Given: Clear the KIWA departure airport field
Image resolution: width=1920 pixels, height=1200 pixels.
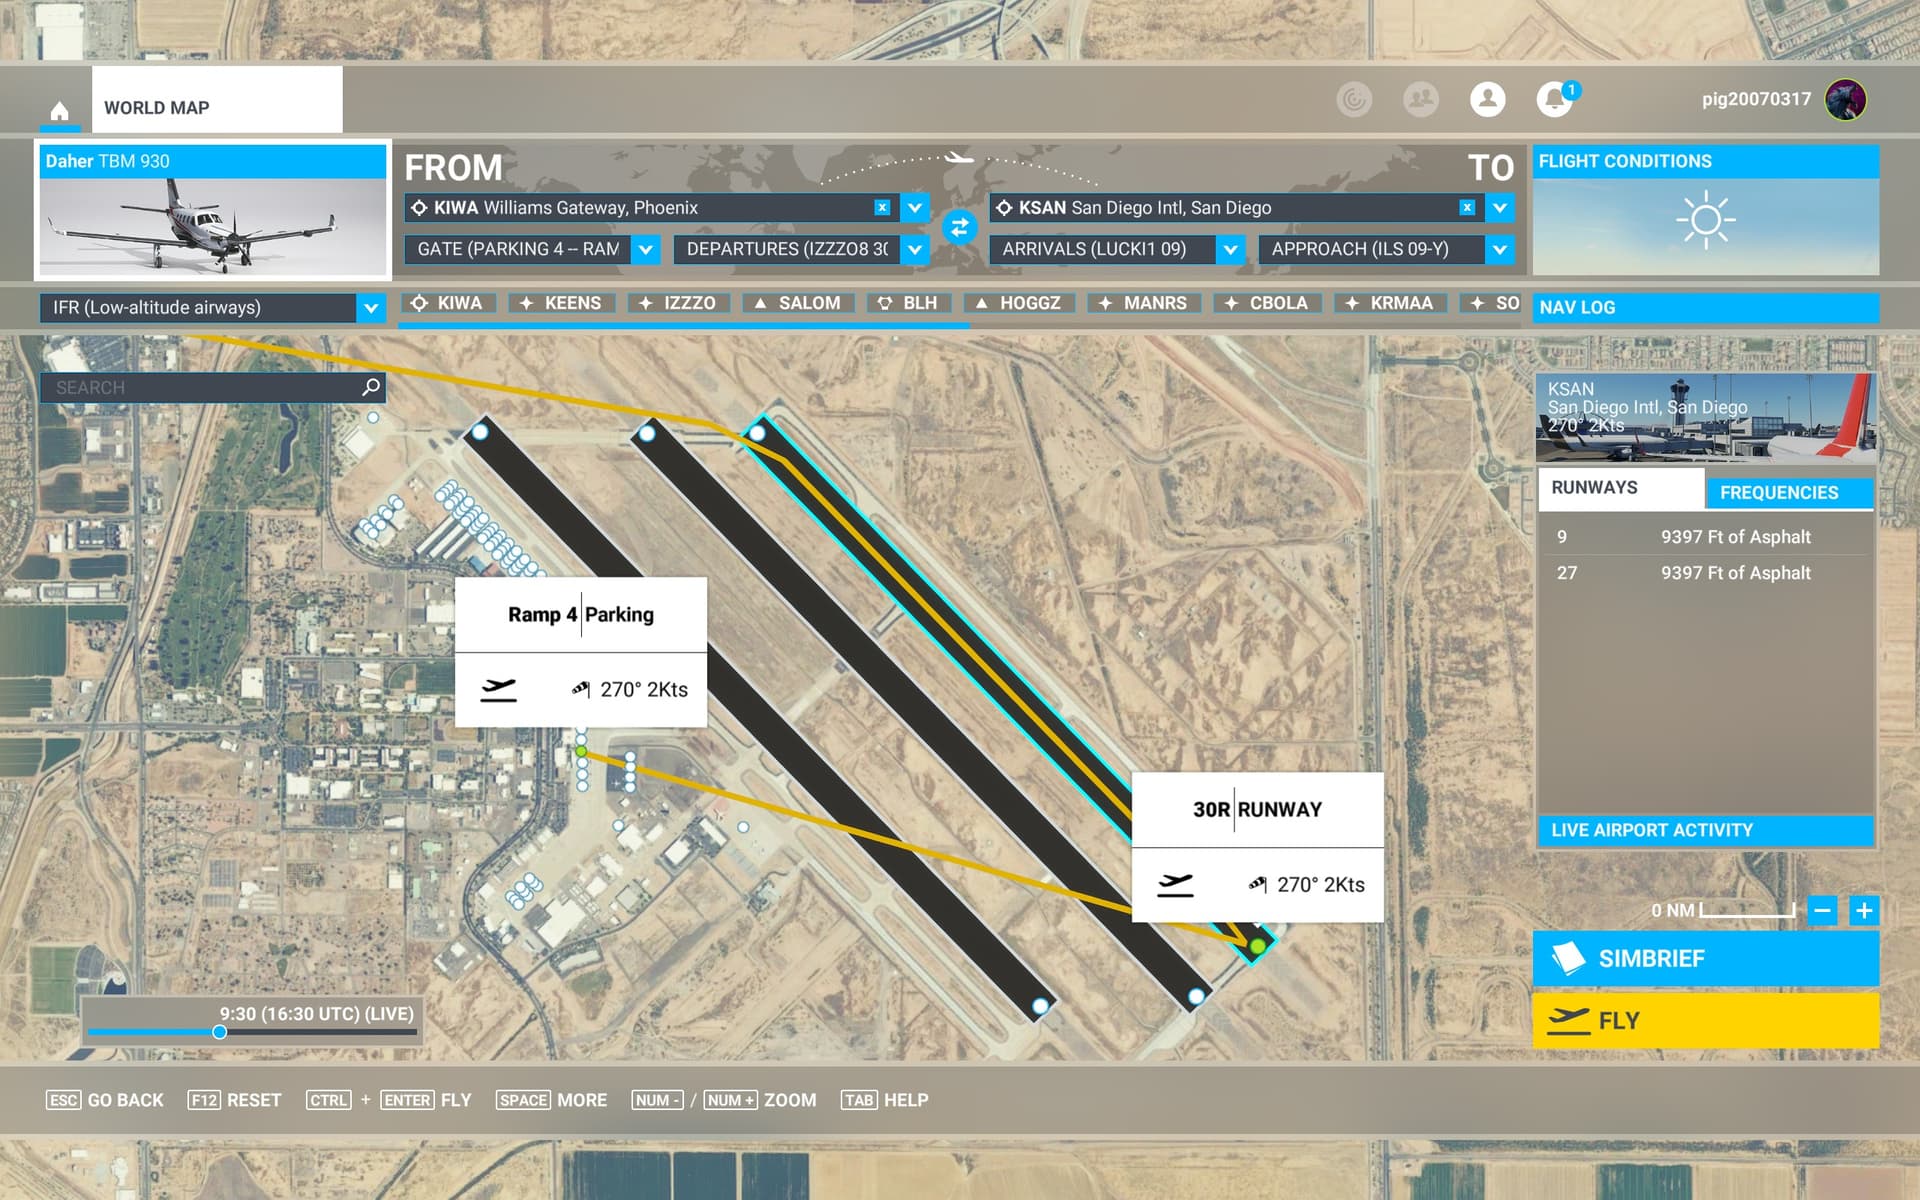Looking at the screenshot, I should [x=882, y=207].
